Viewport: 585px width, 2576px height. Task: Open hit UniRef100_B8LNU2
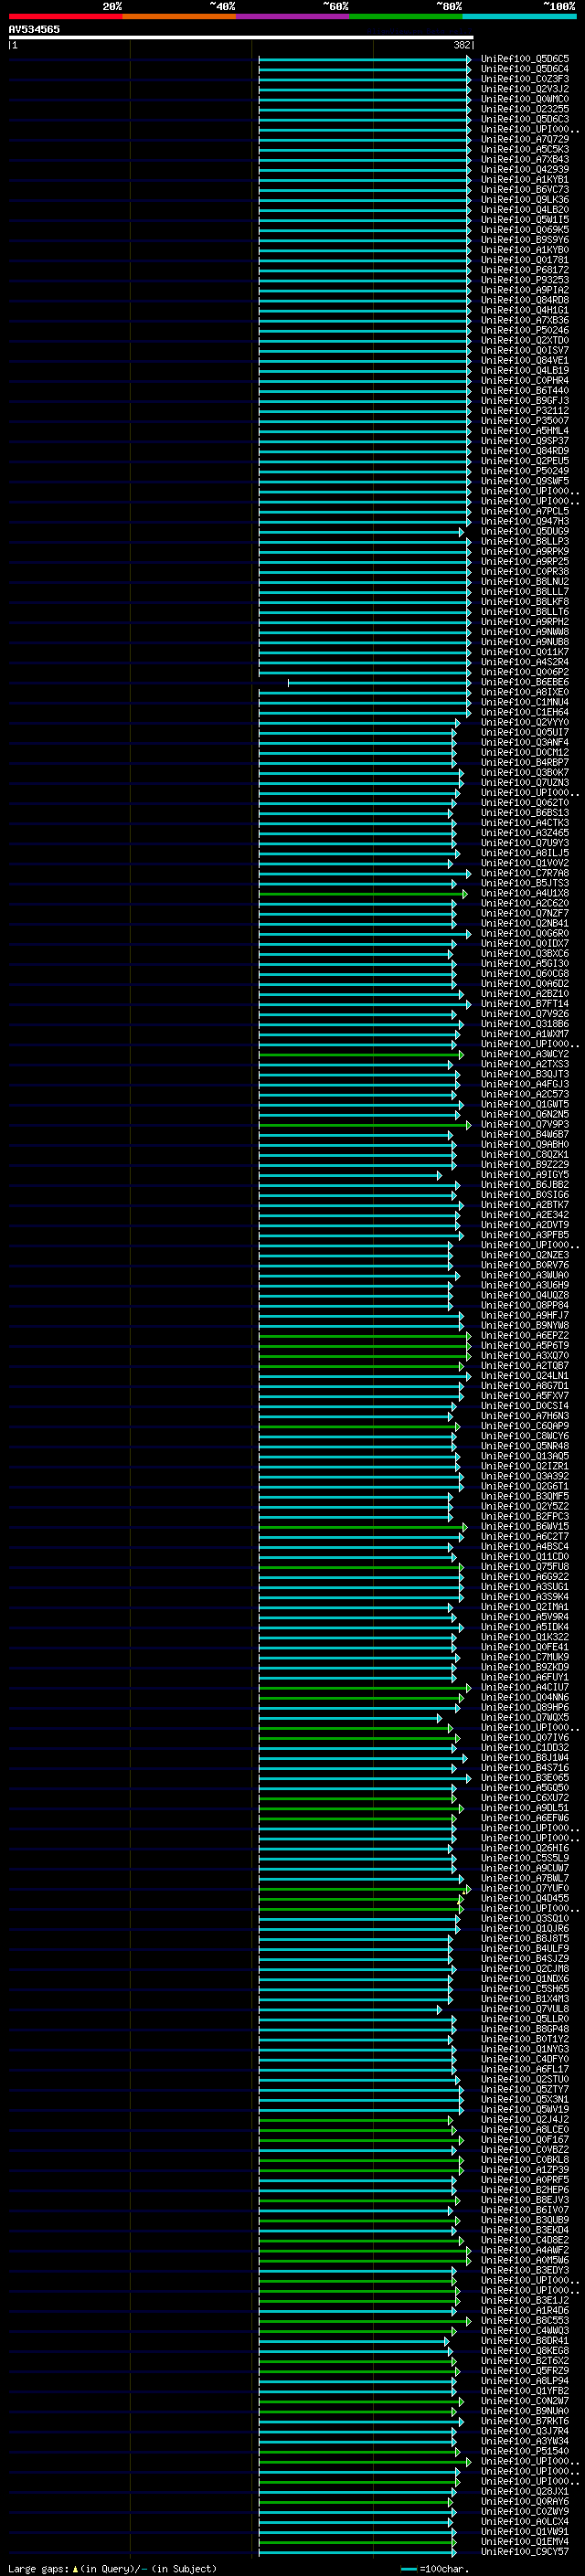click(x=525, y=581)
